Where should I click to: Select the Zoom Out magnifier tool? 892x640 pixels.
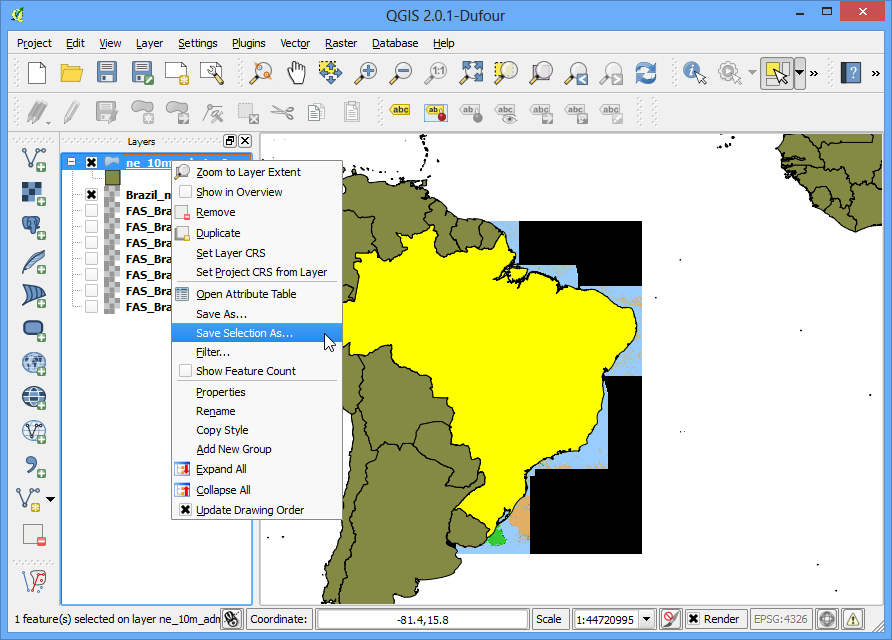pyautogui.click(x=401, y=73)
